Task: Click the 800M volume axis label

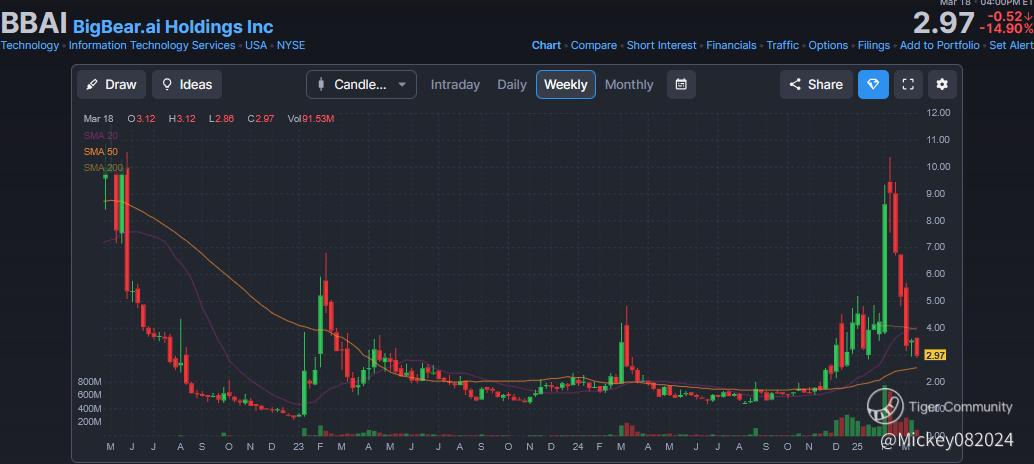Action: pos(89,382)
